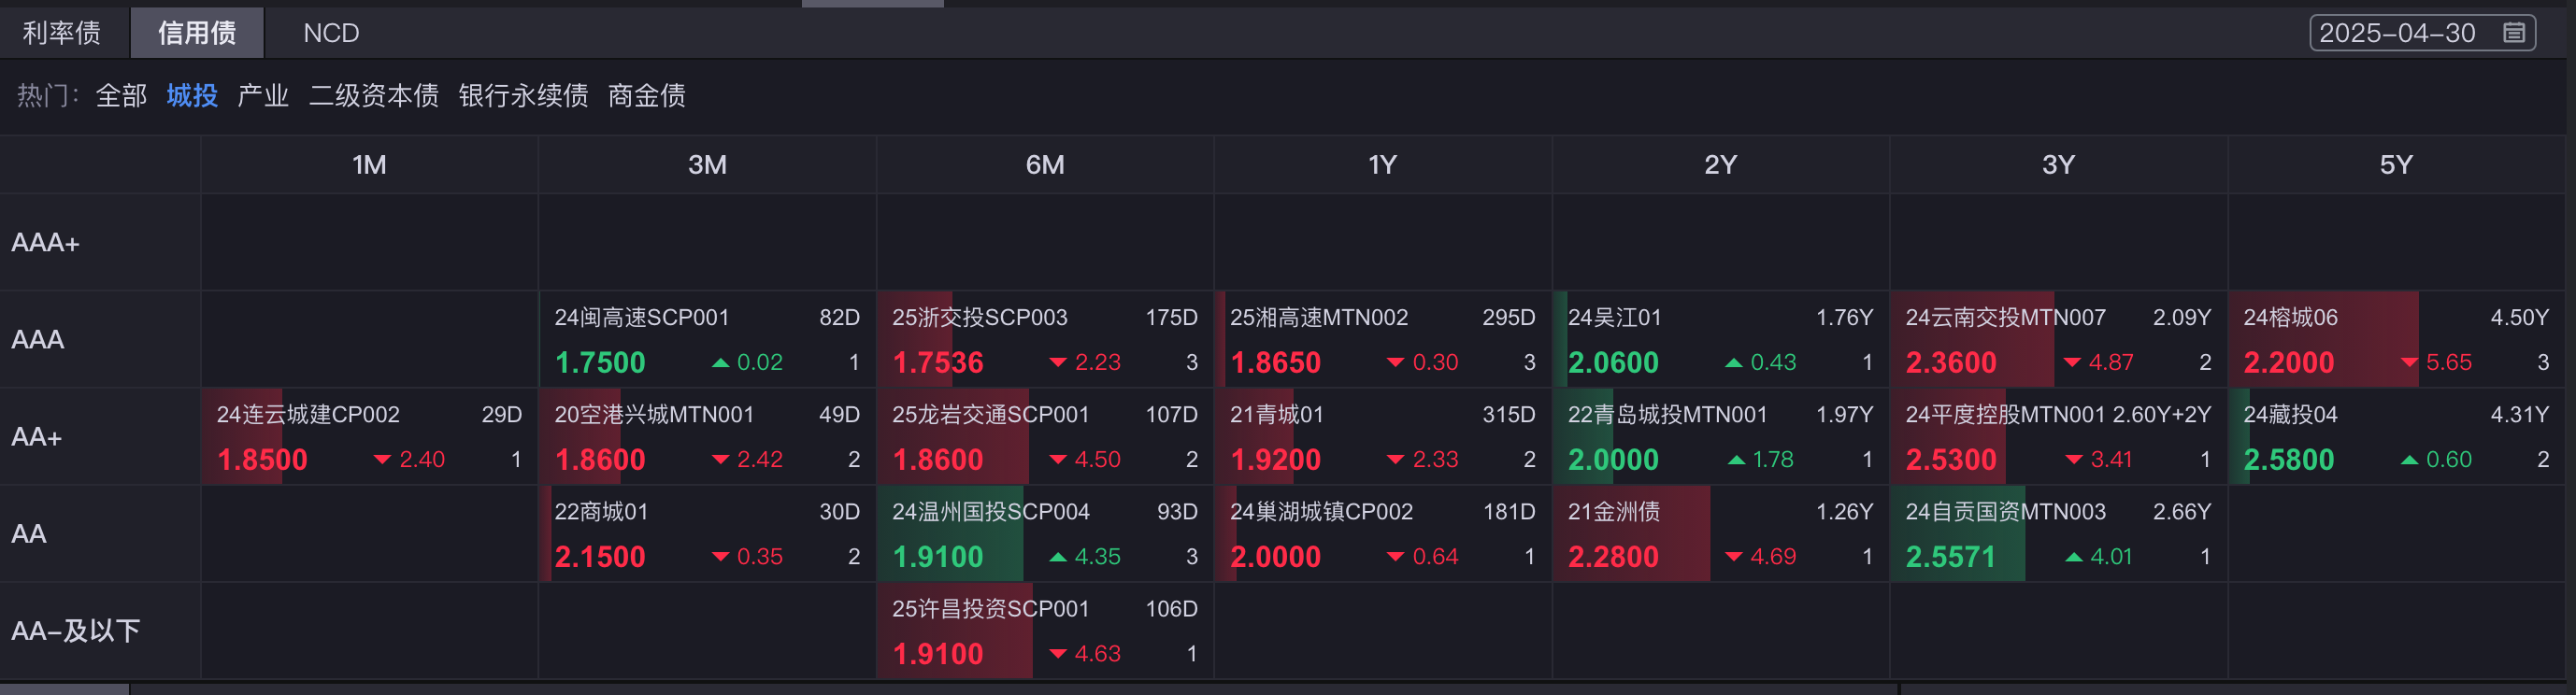The image size is (2576, 695).
Task: Open the calendar icon in date field
Action: (2513, 33)
